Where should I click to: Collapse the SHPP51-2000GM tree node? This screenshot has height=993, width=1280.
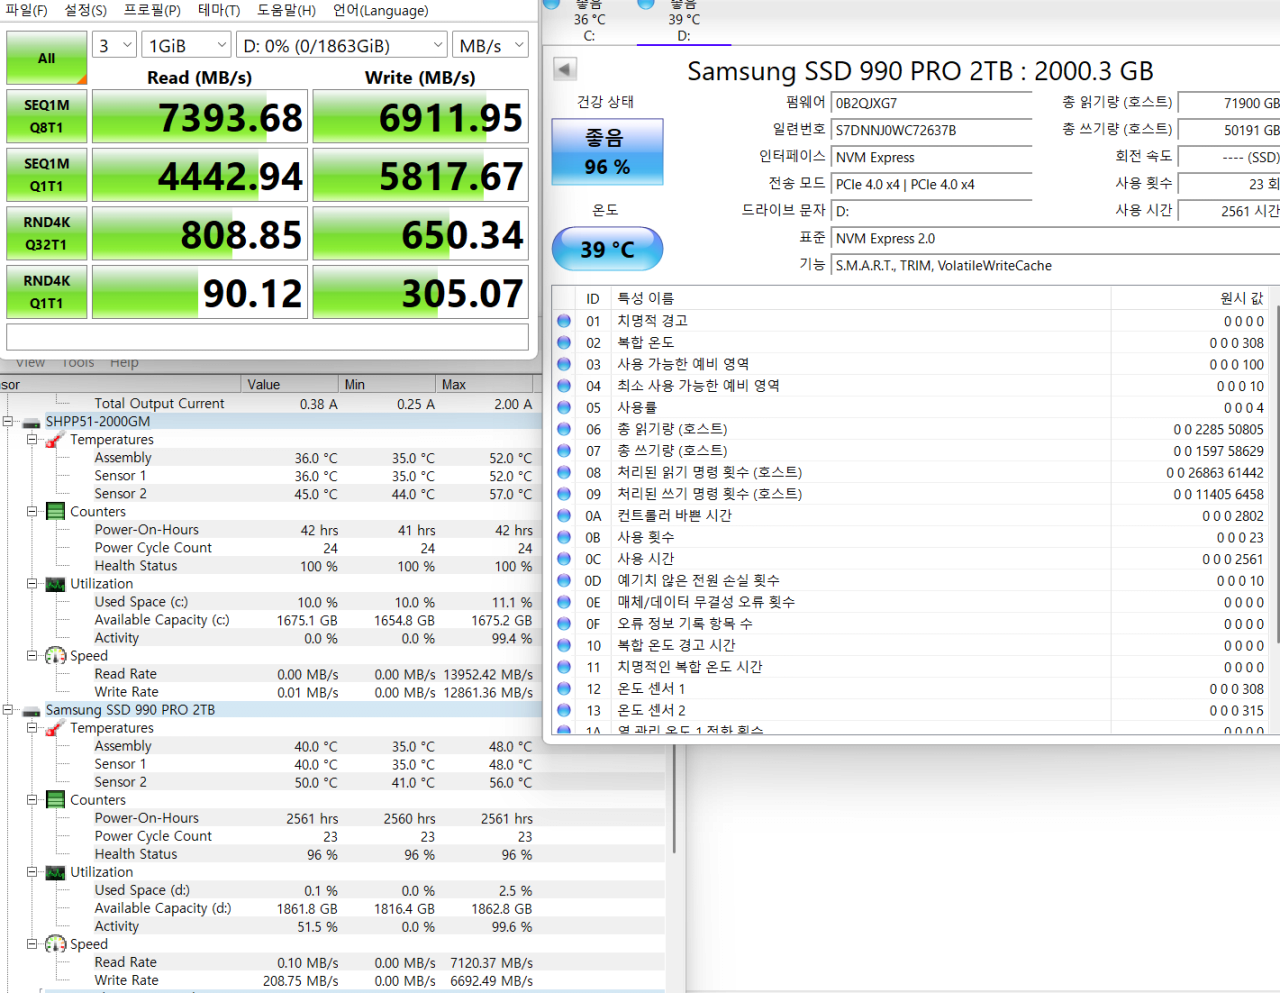(x=8, y=422)
